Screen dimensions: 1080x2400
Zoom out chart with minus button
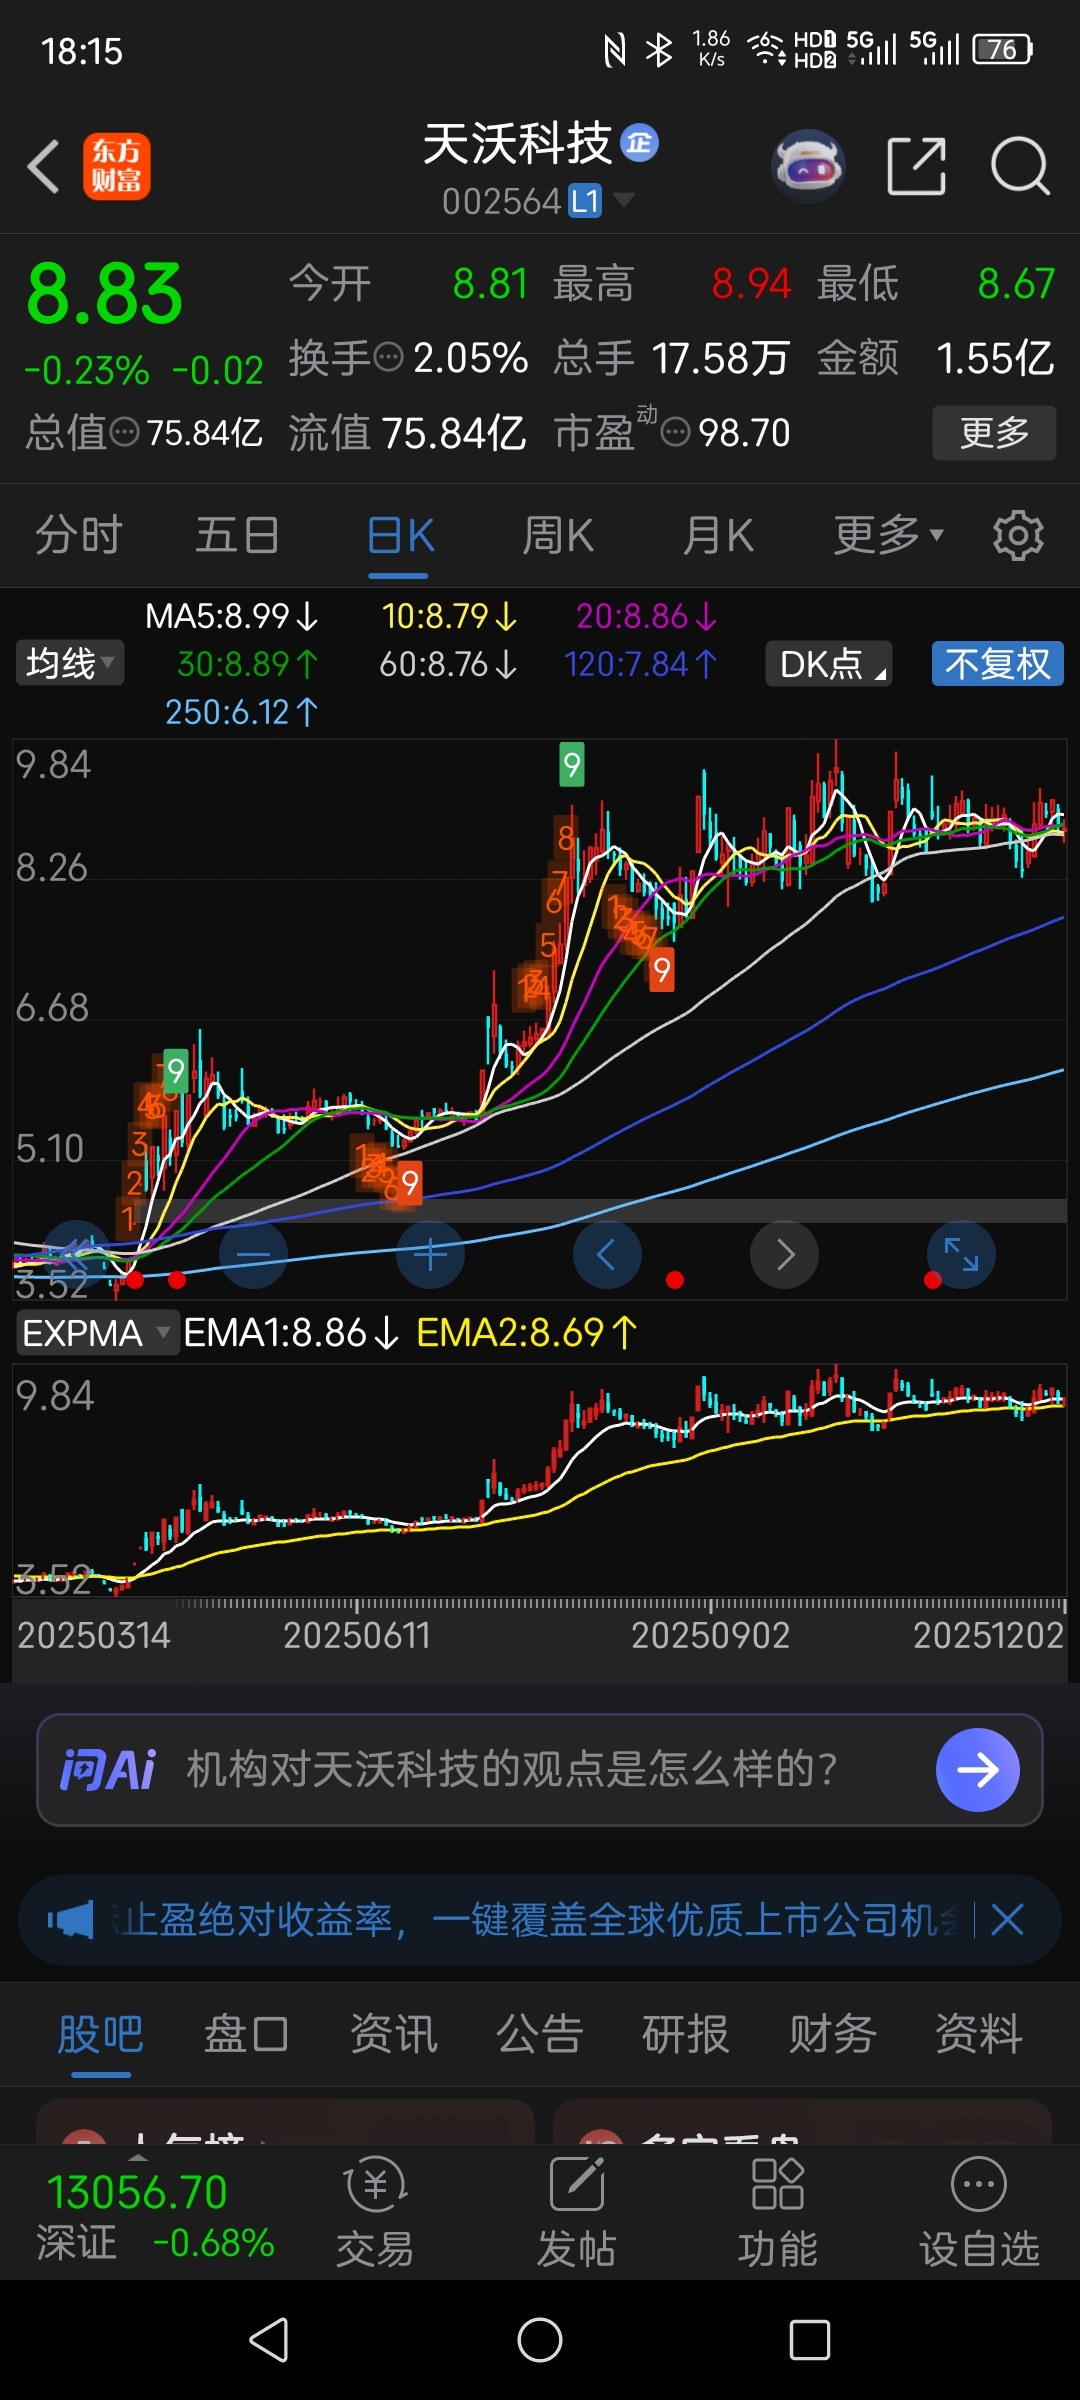[x=253, y=1254]
